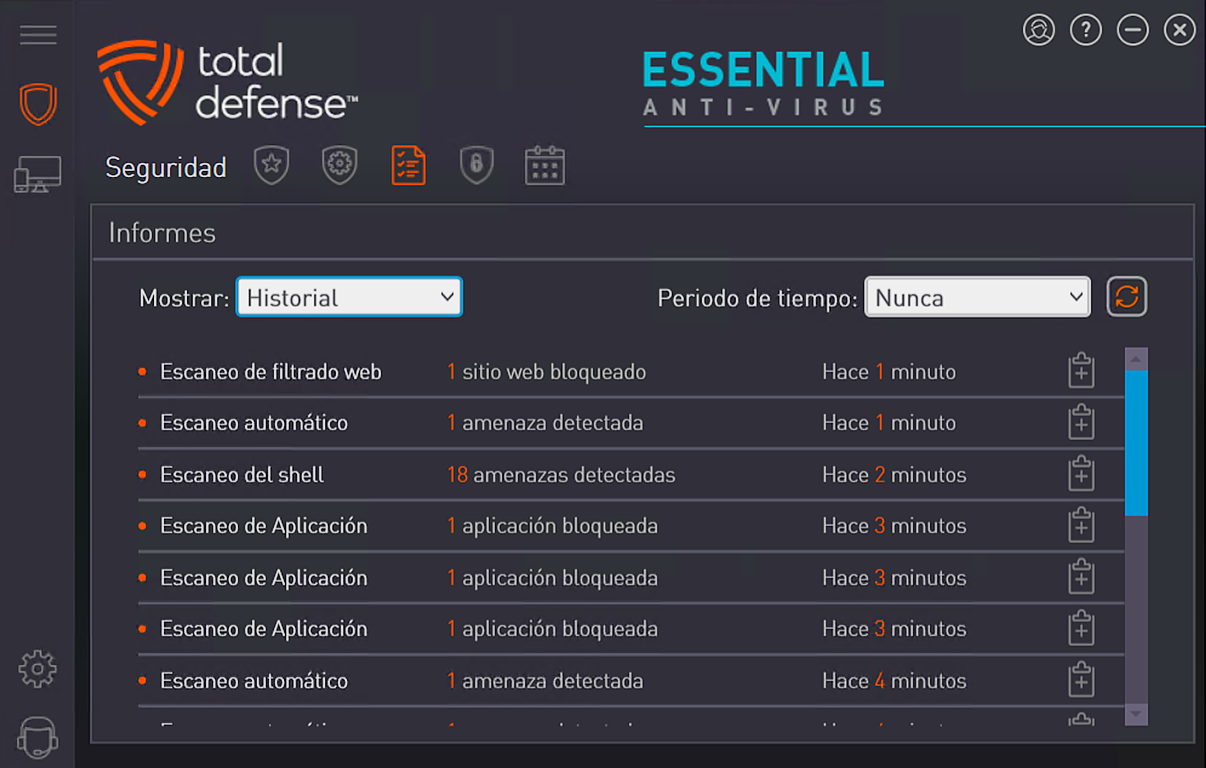Open the support headset icon in sidebar

point(38,738)
